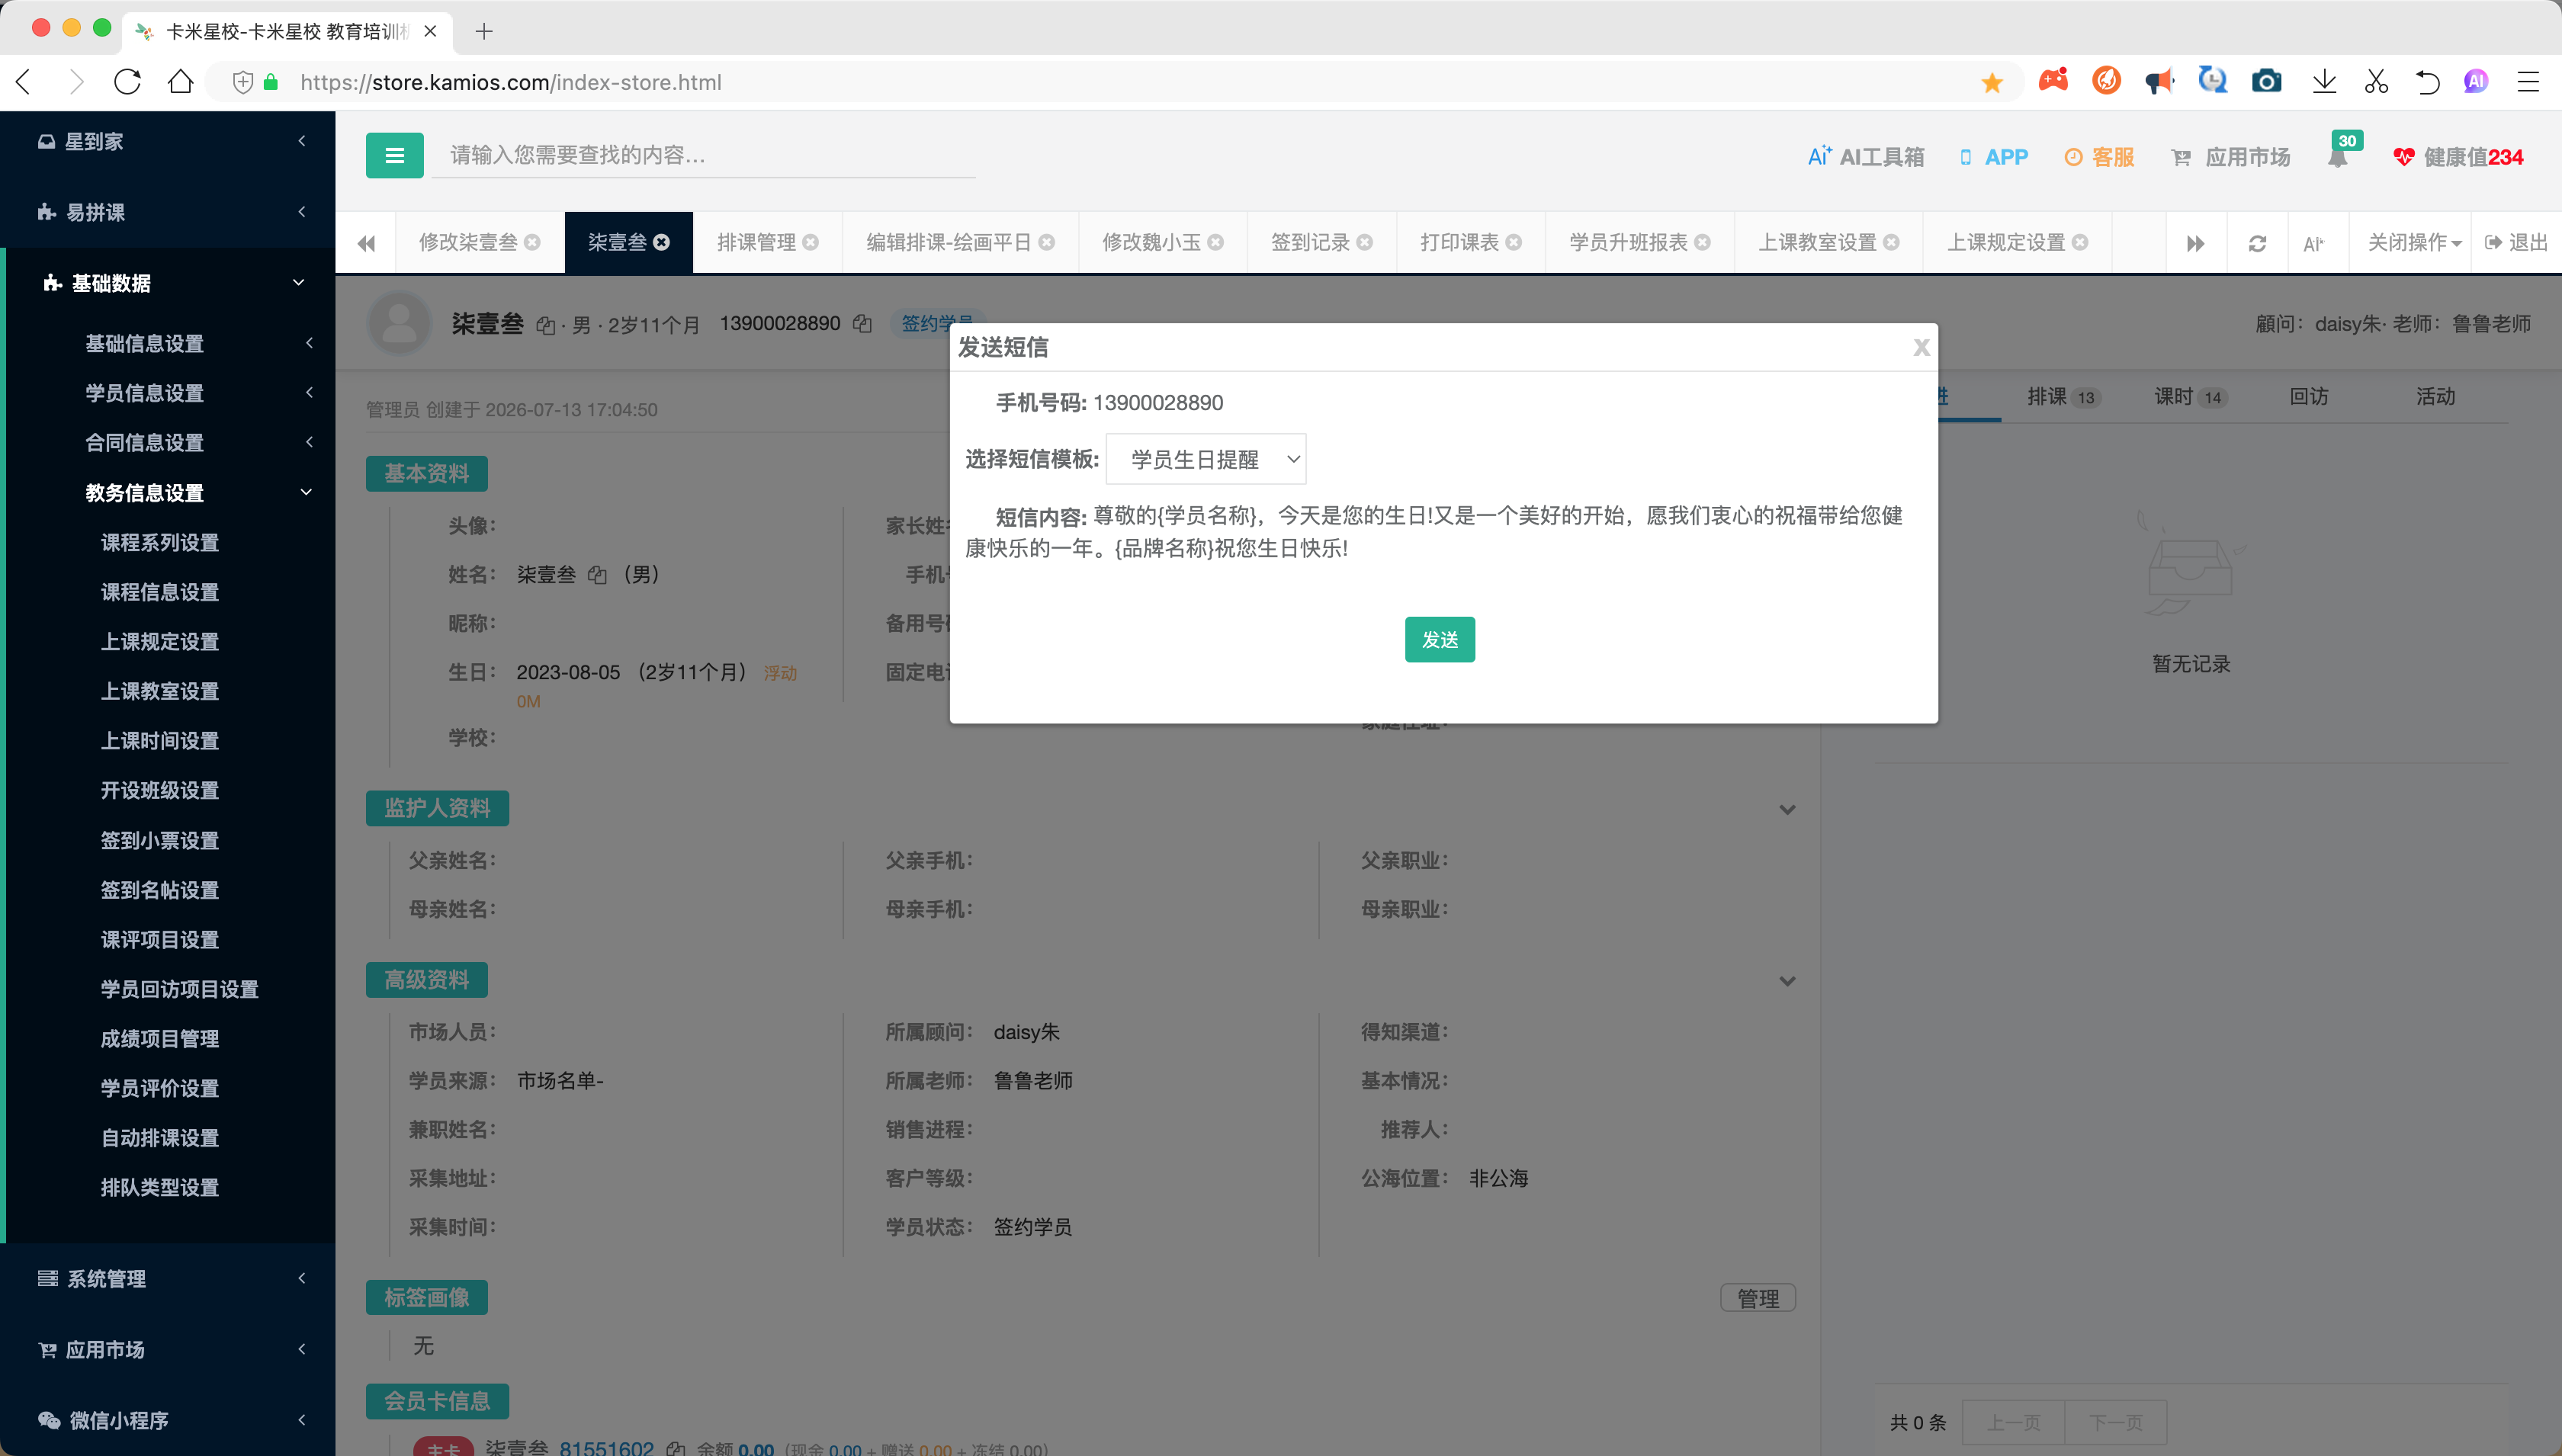
Task: Click the AI icon beside 关闭操作
Action: [x=2313, y=243]
